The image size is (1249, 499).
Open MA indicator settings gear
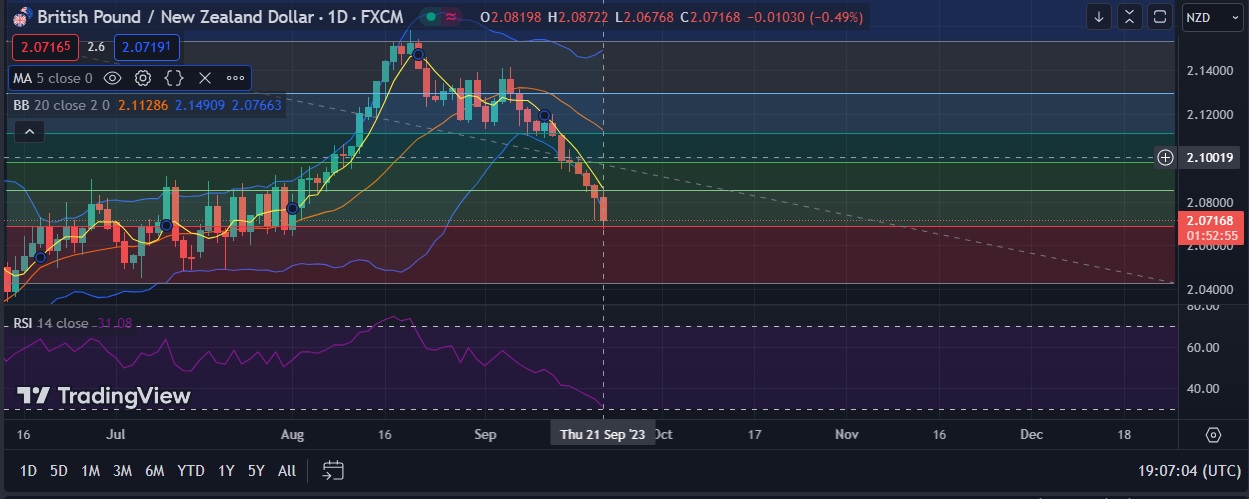point(143,78)
